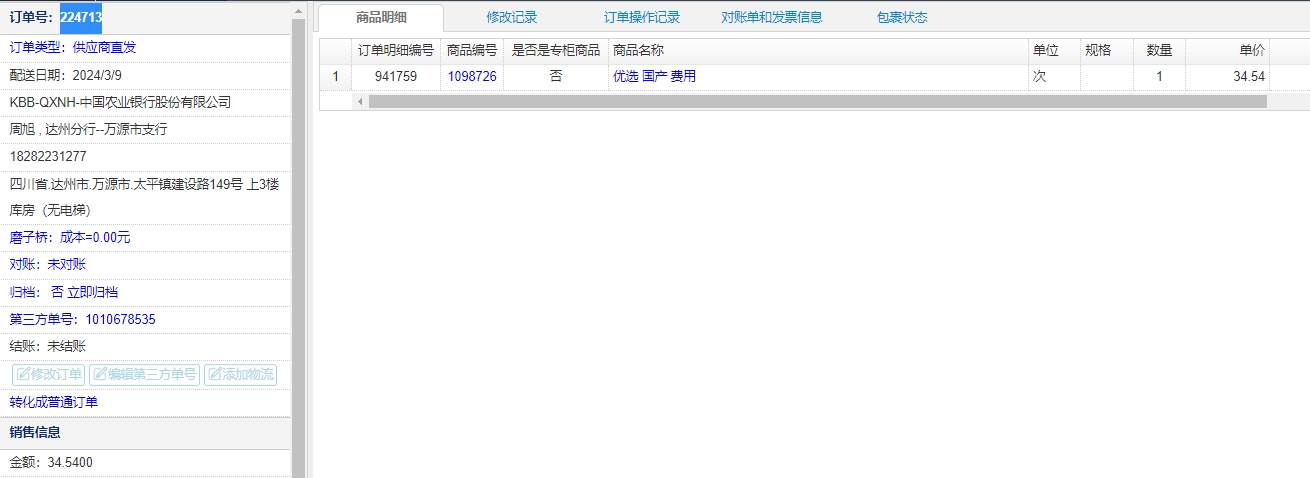The image size is (1310, 478).
Task: Click the 磨子桥:成本=0.00元 line
Action: coord(70,237)
